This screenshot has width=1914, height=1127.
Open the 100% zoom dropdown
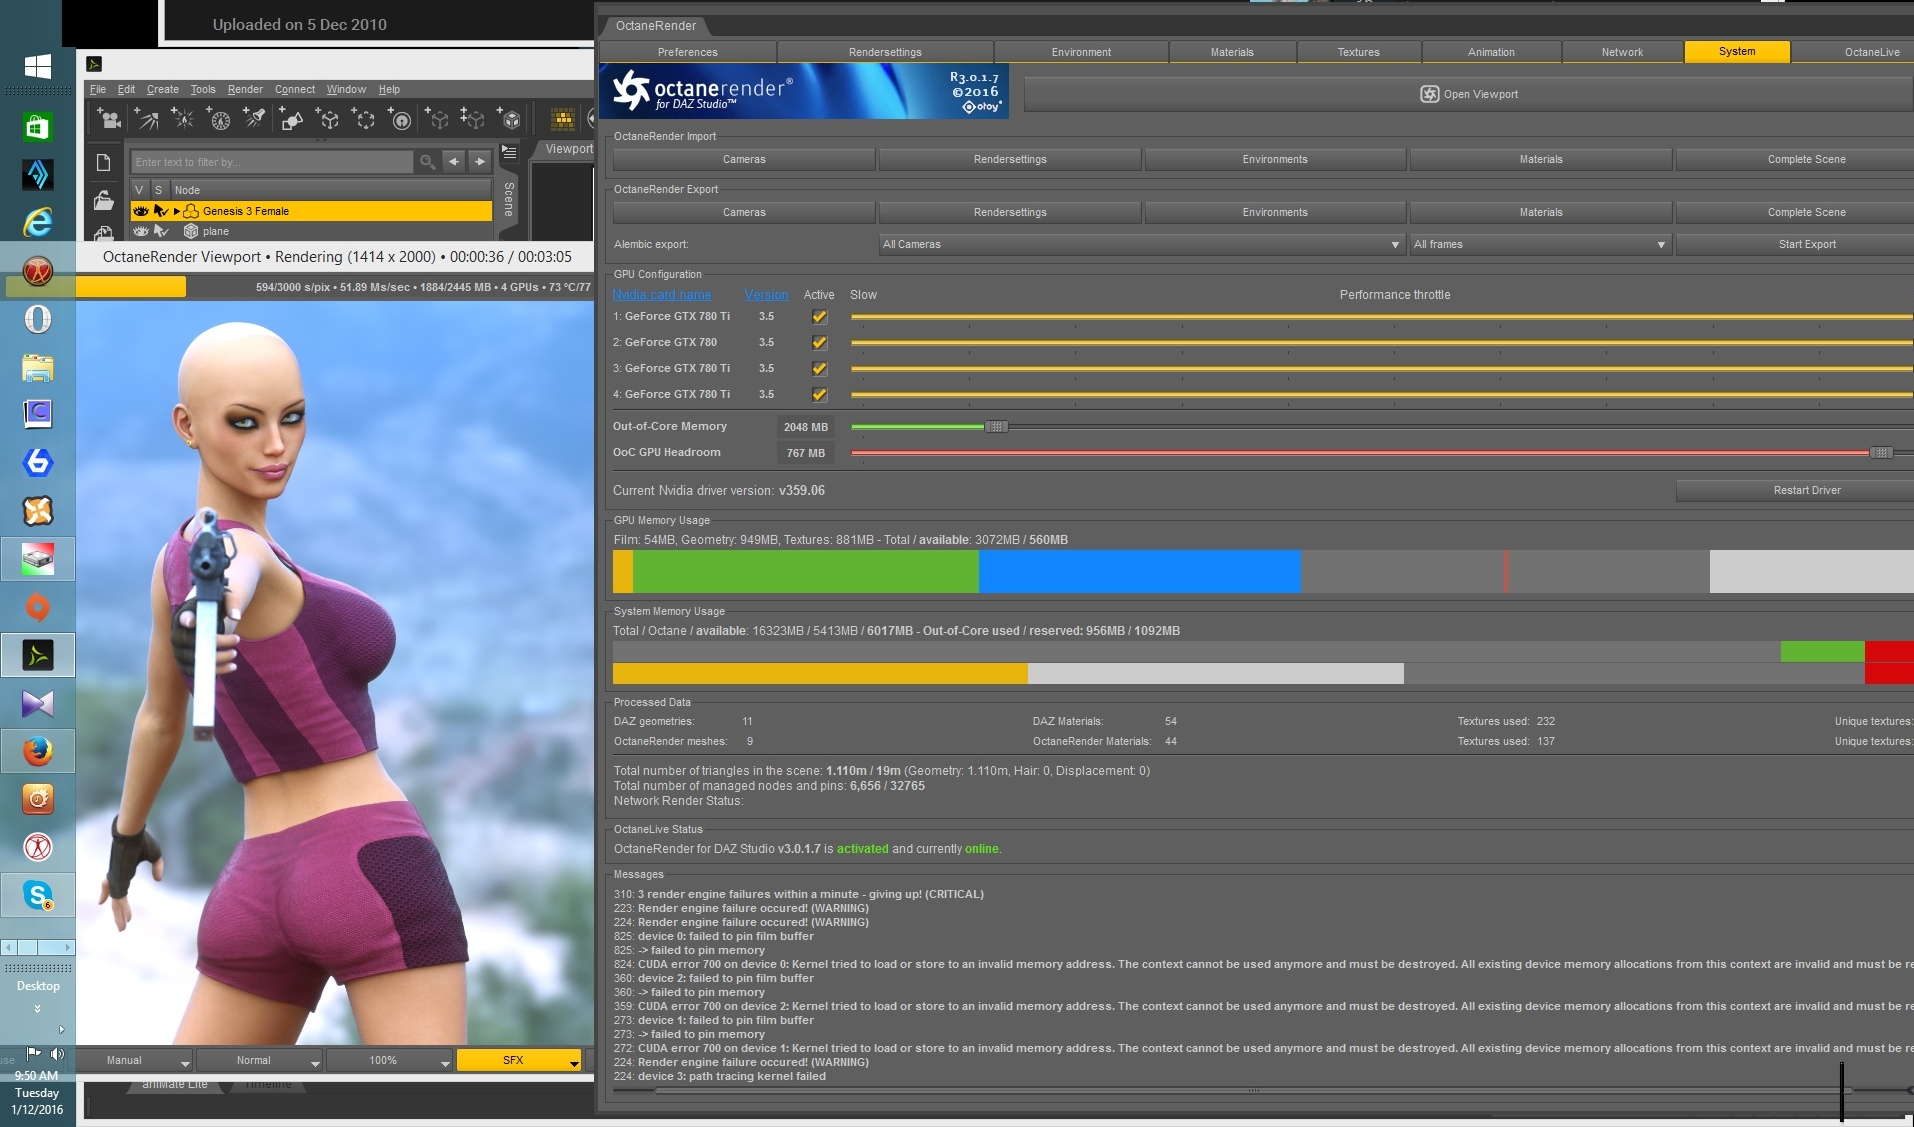(389, 1060)
